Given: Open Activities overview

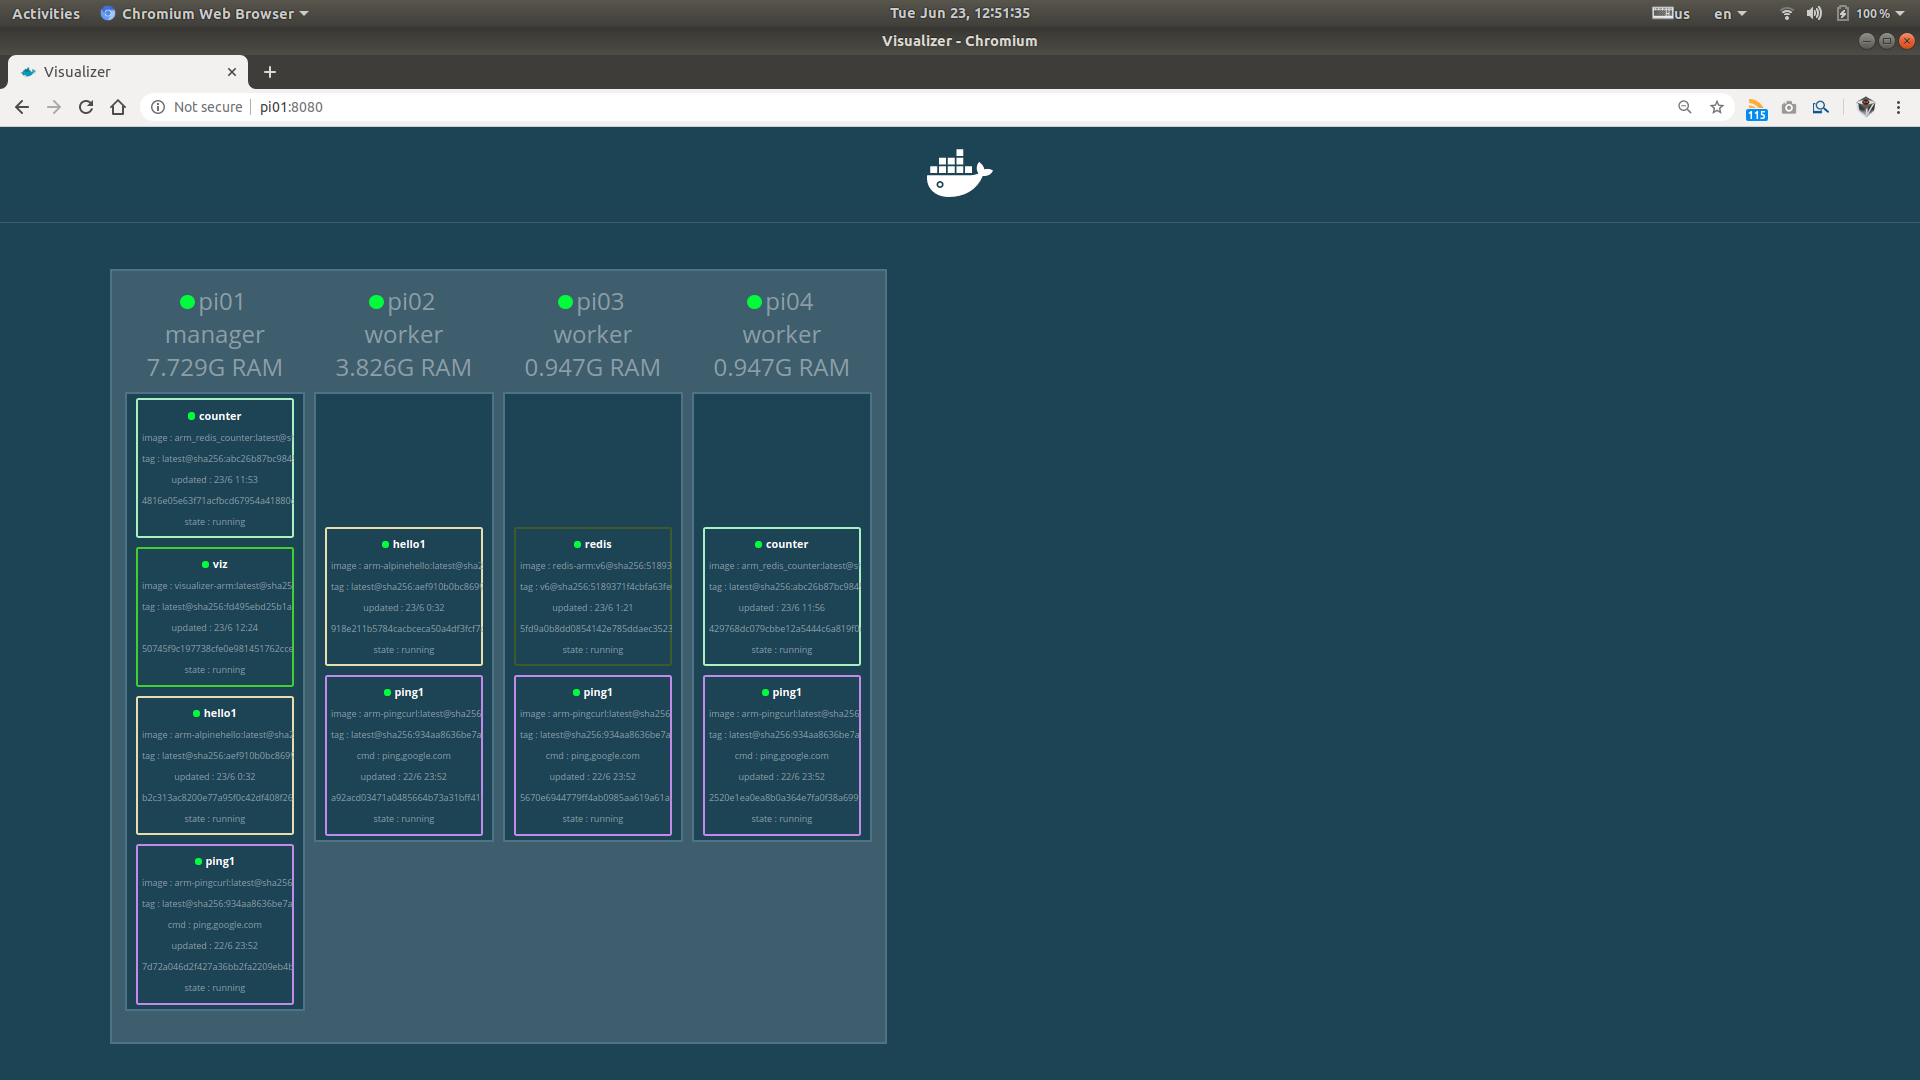Looking at the screenshot, I should [x=46, y=14].
